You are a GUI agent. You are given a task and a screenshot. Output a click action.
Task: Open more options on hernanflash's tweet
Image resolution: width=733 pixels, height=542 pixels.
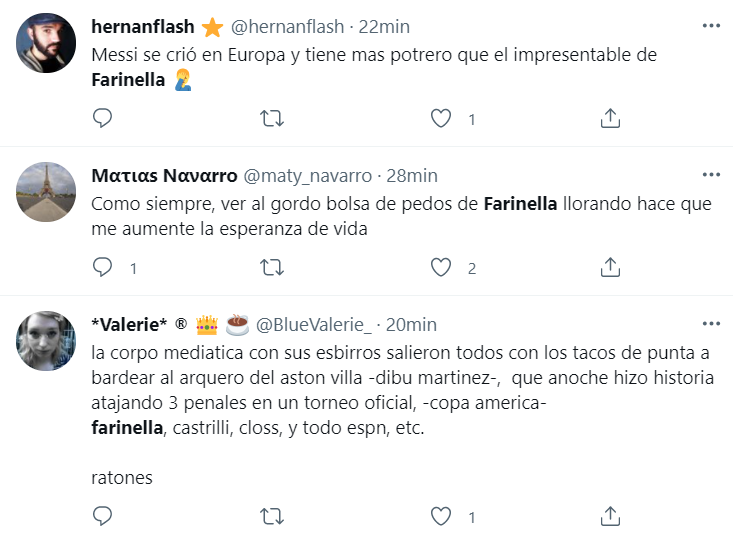coord(711,26)
